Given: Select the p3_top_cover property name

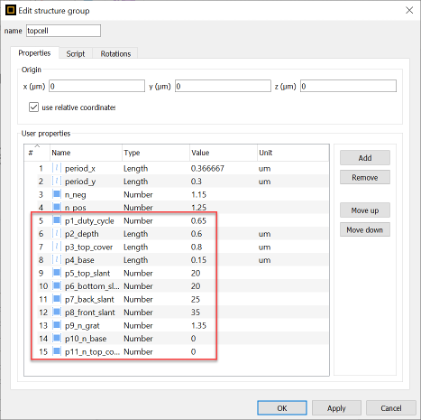Looking at the screenshot, I should [x=89, y=247].
